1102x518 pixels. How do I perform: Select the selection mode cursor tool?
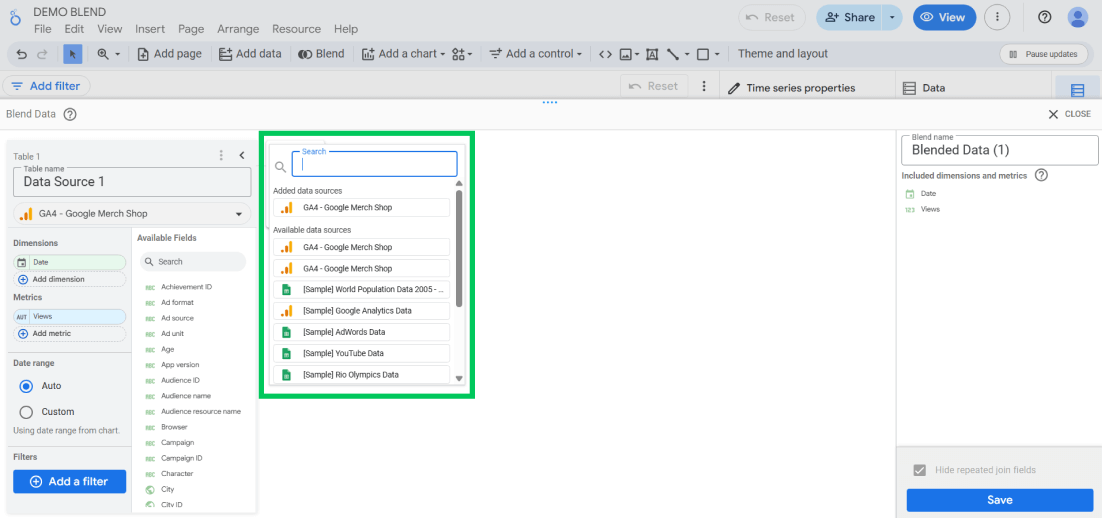[73, 54]
